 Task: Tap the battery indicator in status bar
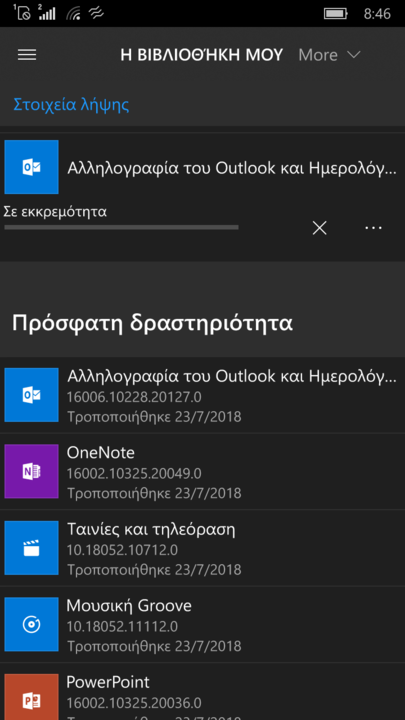tap(336, 14)
